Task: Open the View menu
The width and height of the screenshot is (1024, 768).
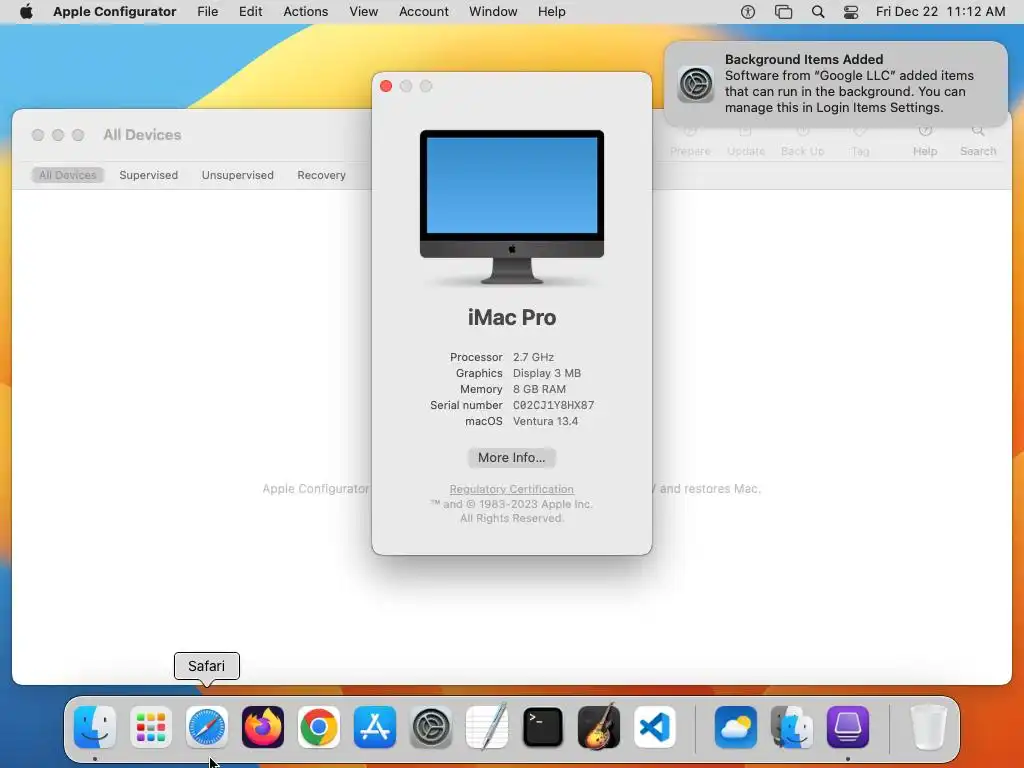Action: [x=363, y=12]
